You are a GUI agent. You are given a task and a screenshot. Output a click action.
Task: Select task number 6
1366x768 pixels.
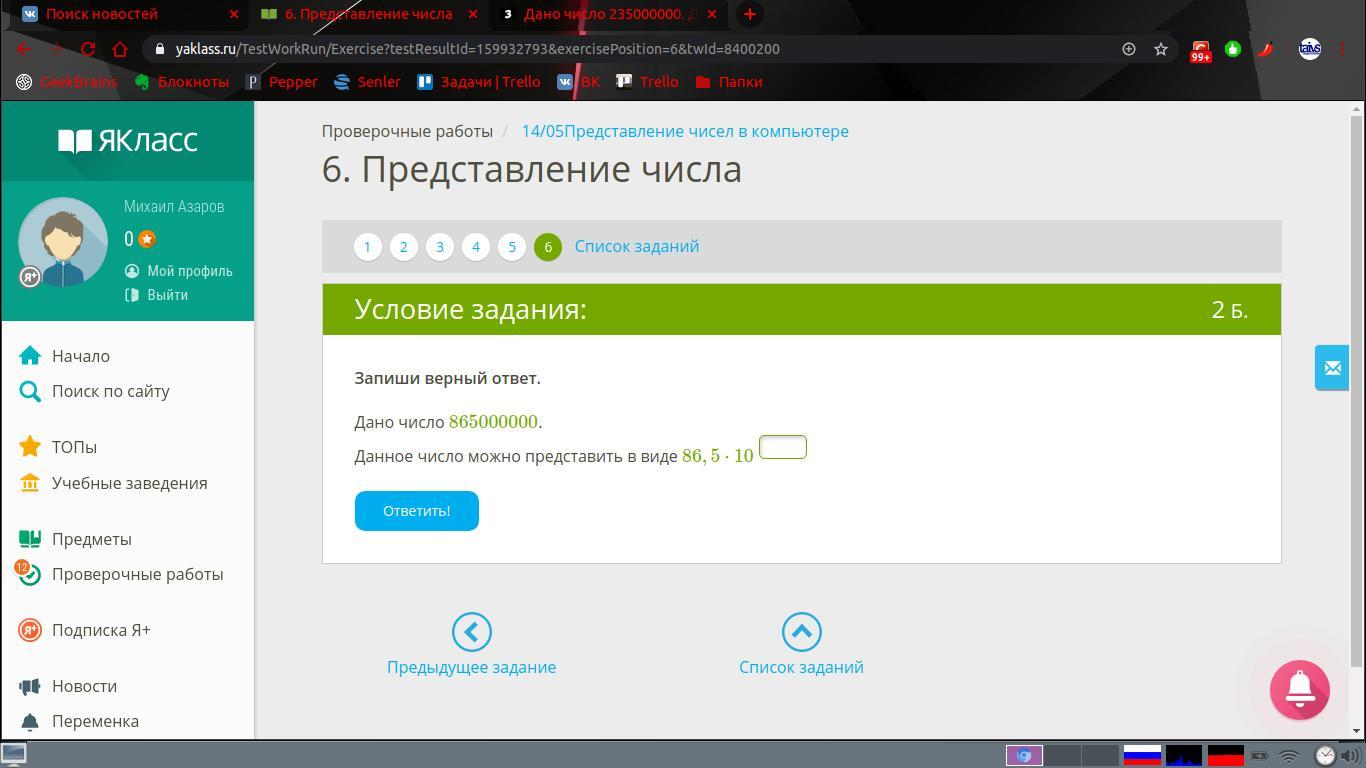coord(548,247)
